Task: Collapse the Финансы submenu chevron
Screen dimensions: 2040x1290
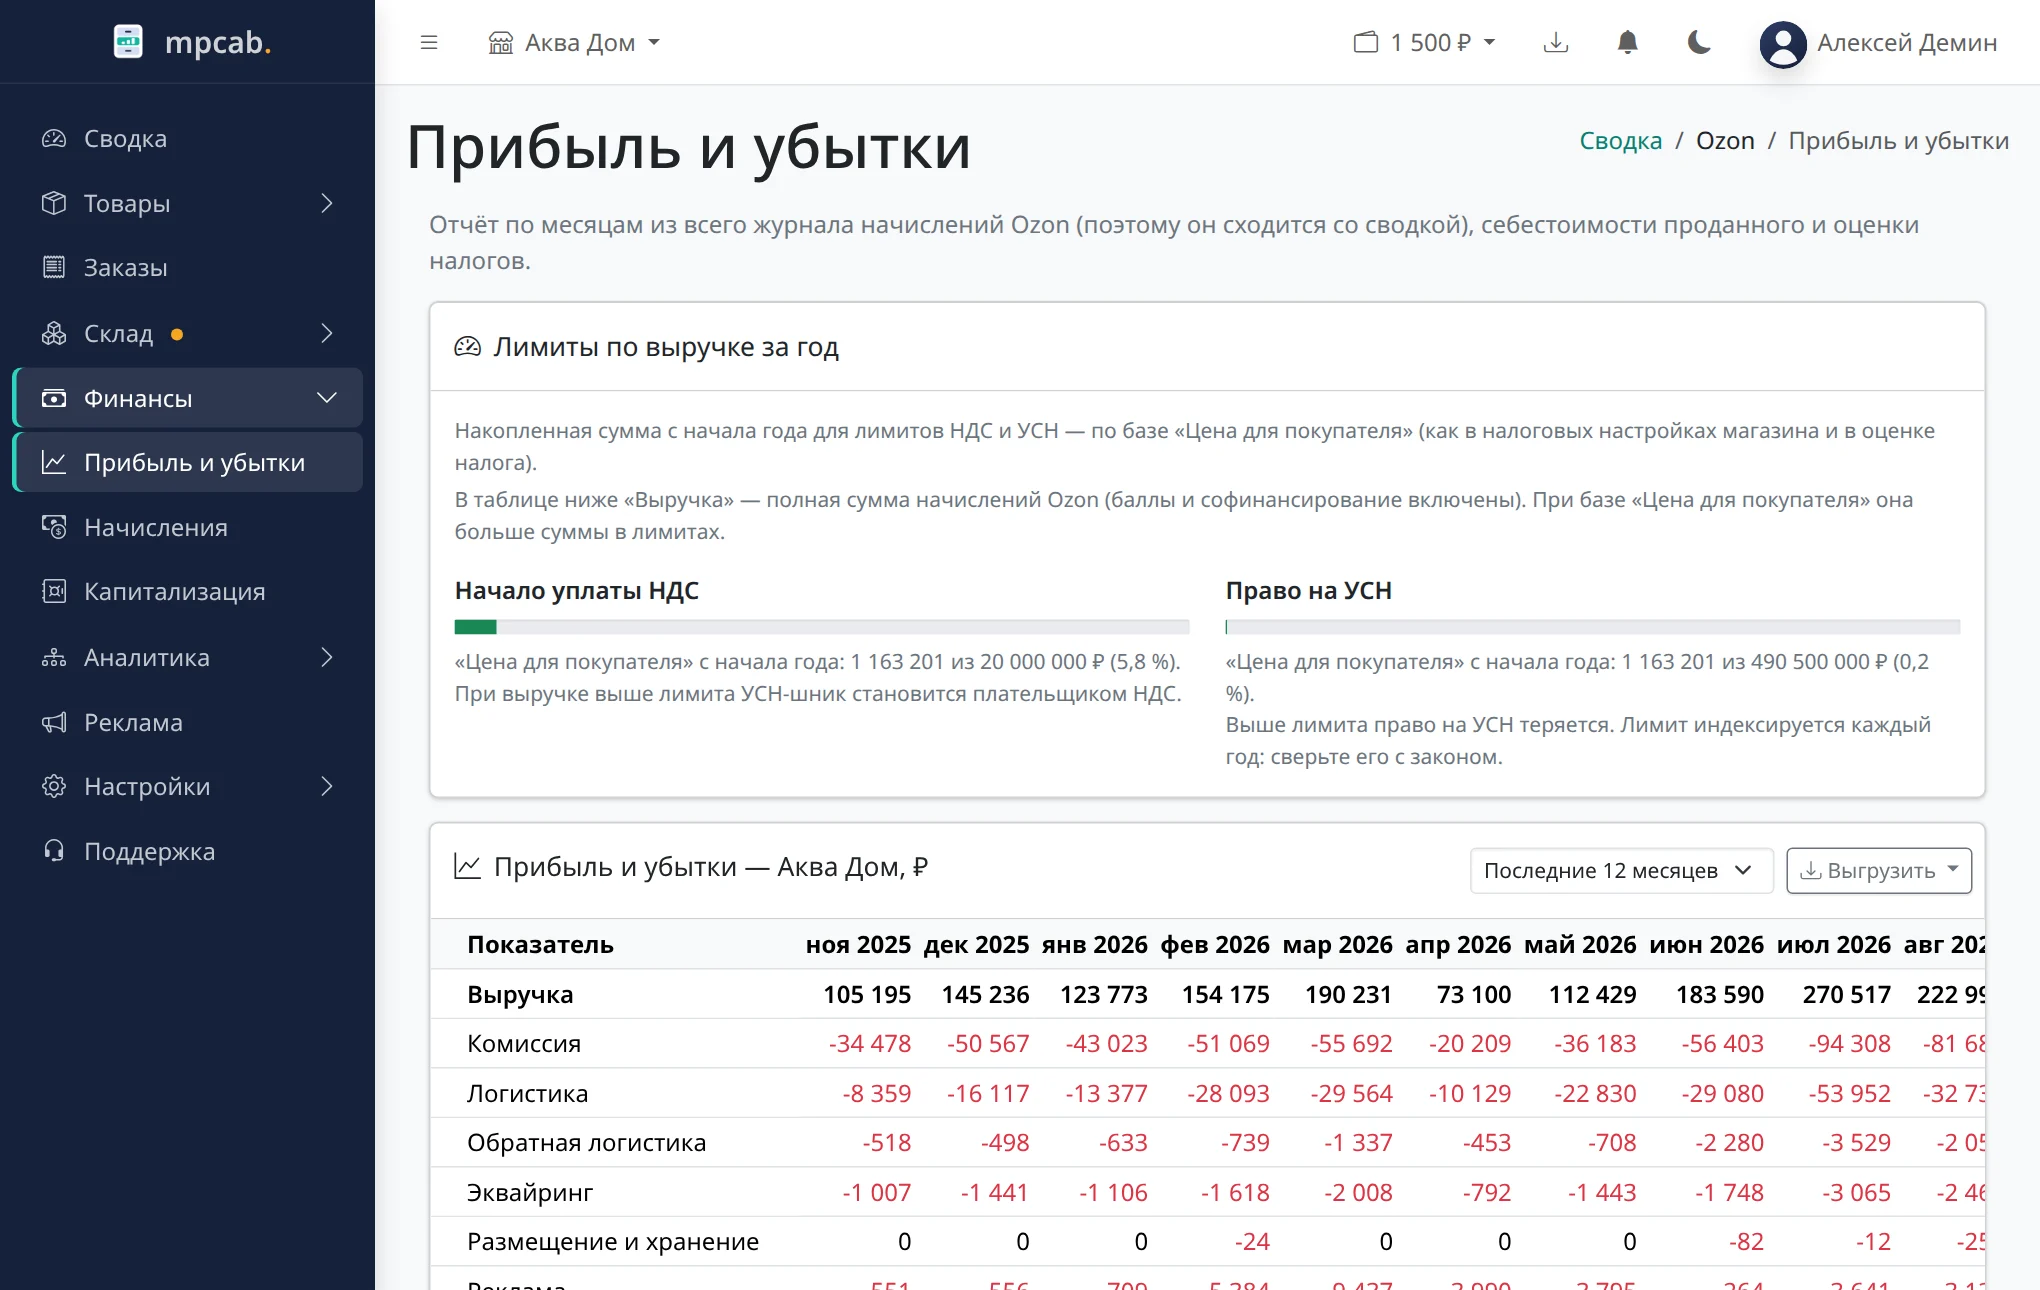Action: click(327, 398)
